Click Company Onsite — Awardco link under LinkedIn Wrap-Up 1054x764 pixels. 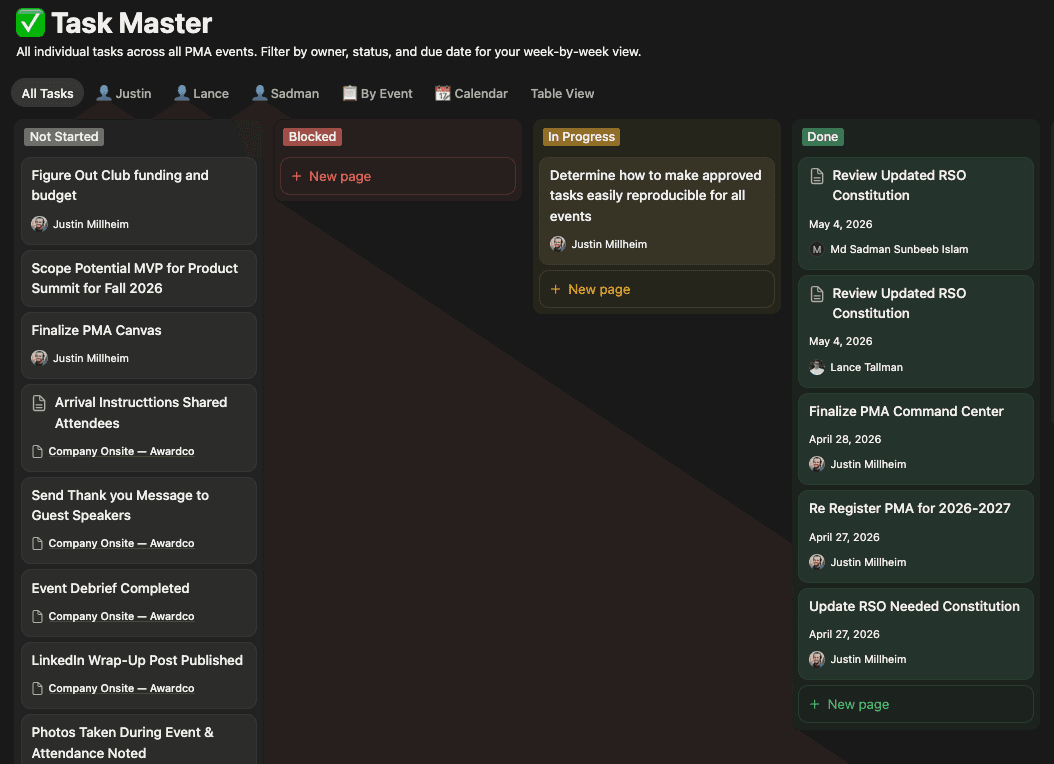point(121,689)
